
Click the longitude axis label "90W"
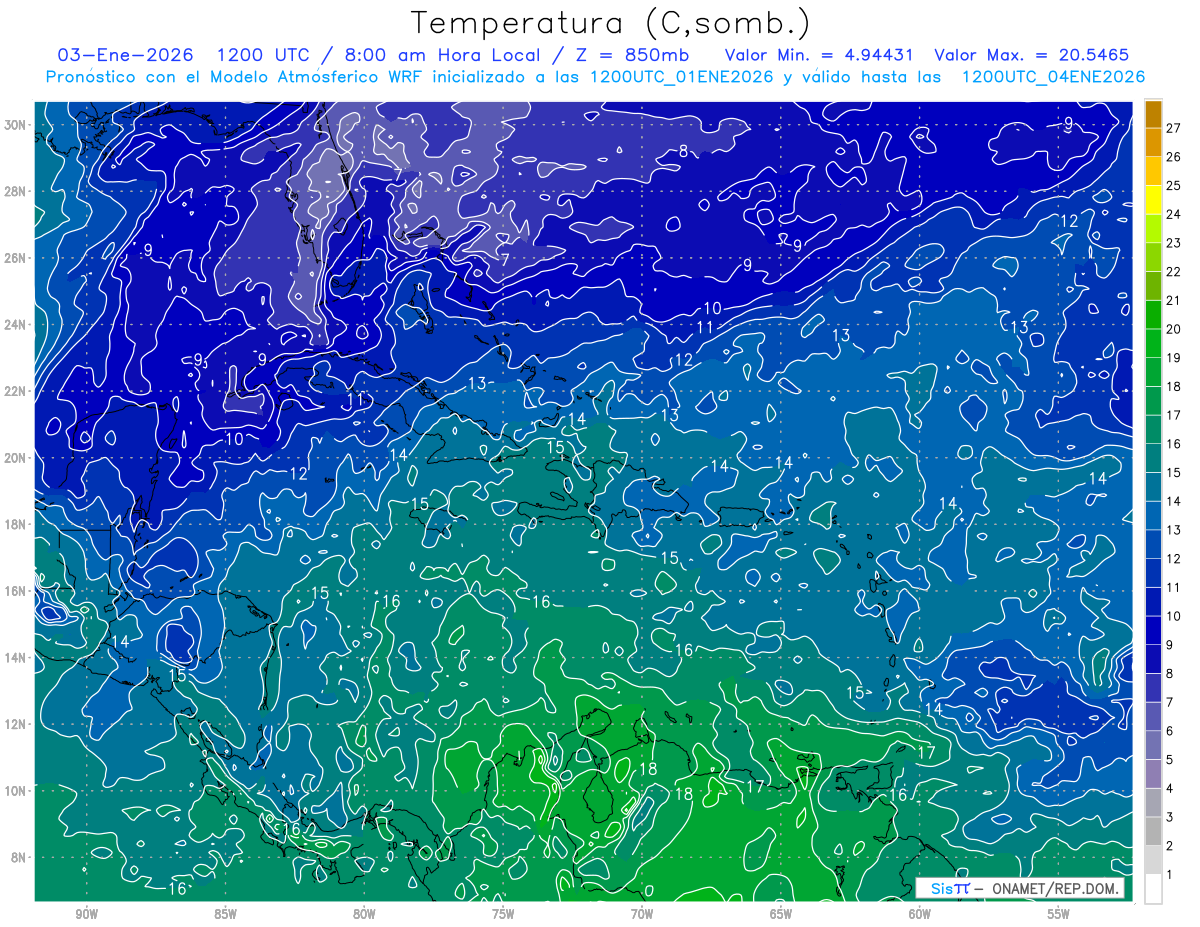tap(87, 914)
